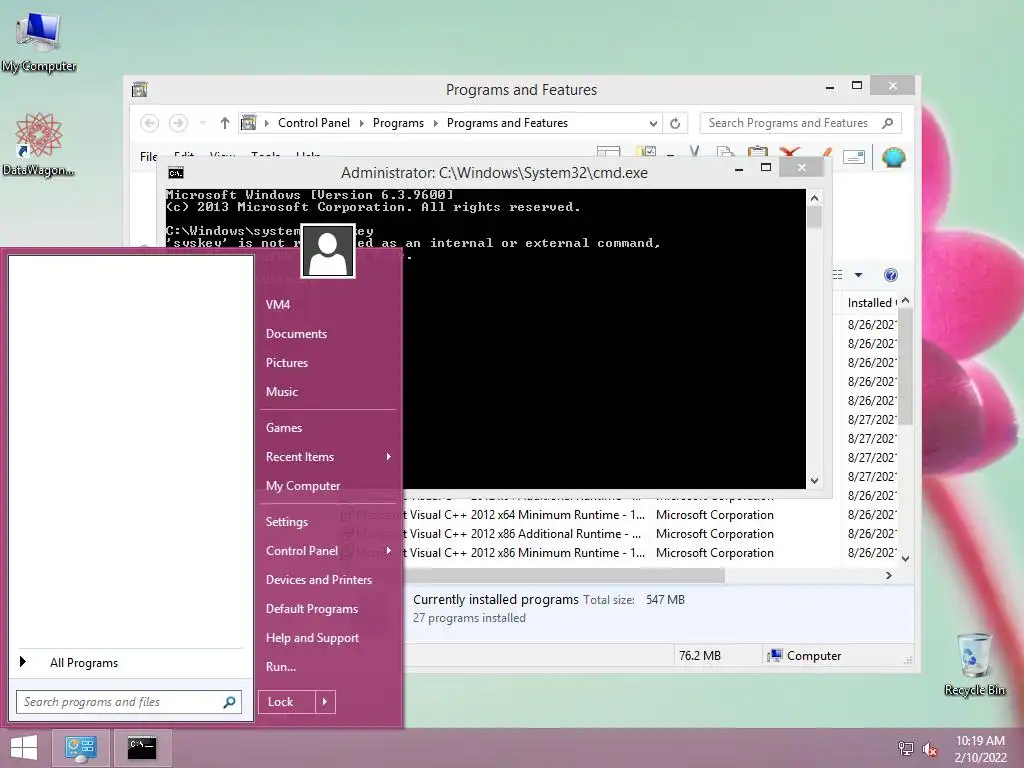Click the program list vertical scrollbar thumb
The image size is (1024, 768).
905,368
